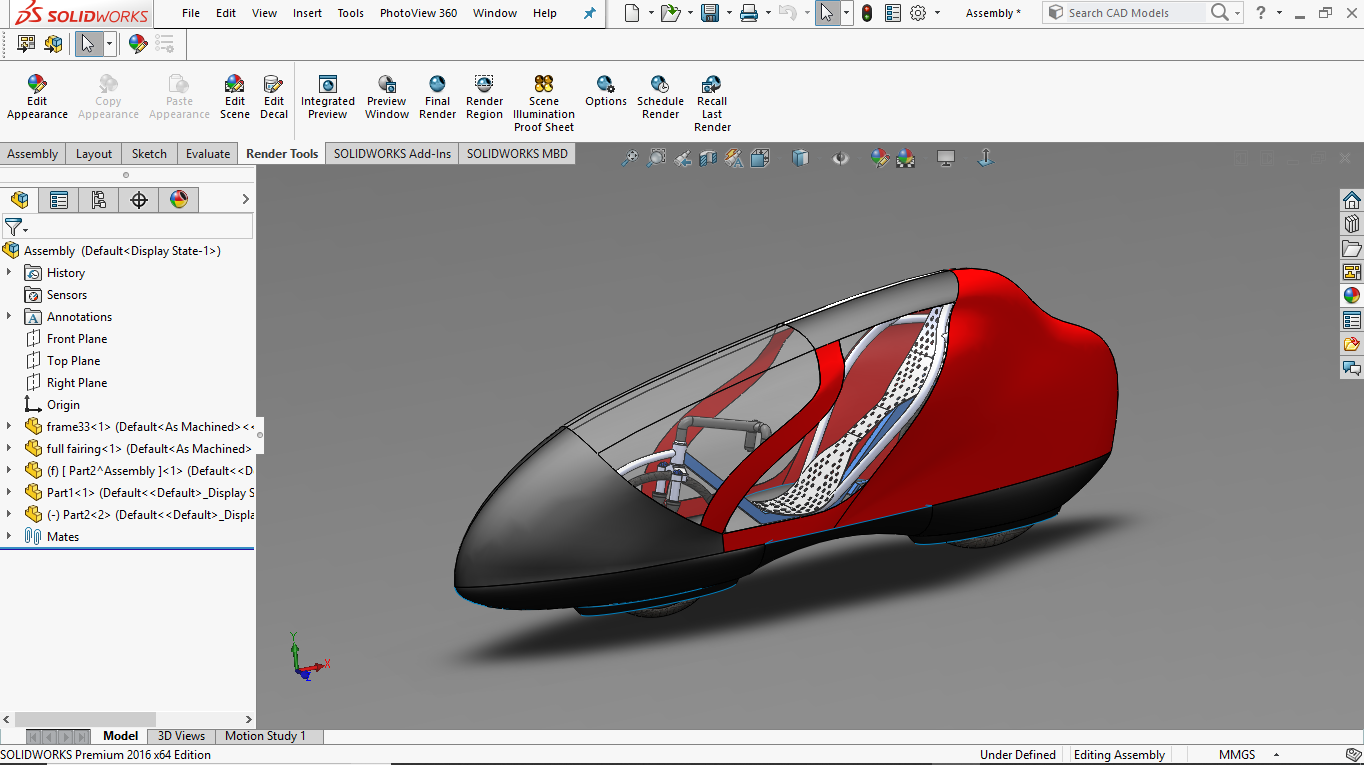Open the ConfigurationManager tab
Image resolution: width=1364 pixels, height=765 pixels.
point(99,200)
